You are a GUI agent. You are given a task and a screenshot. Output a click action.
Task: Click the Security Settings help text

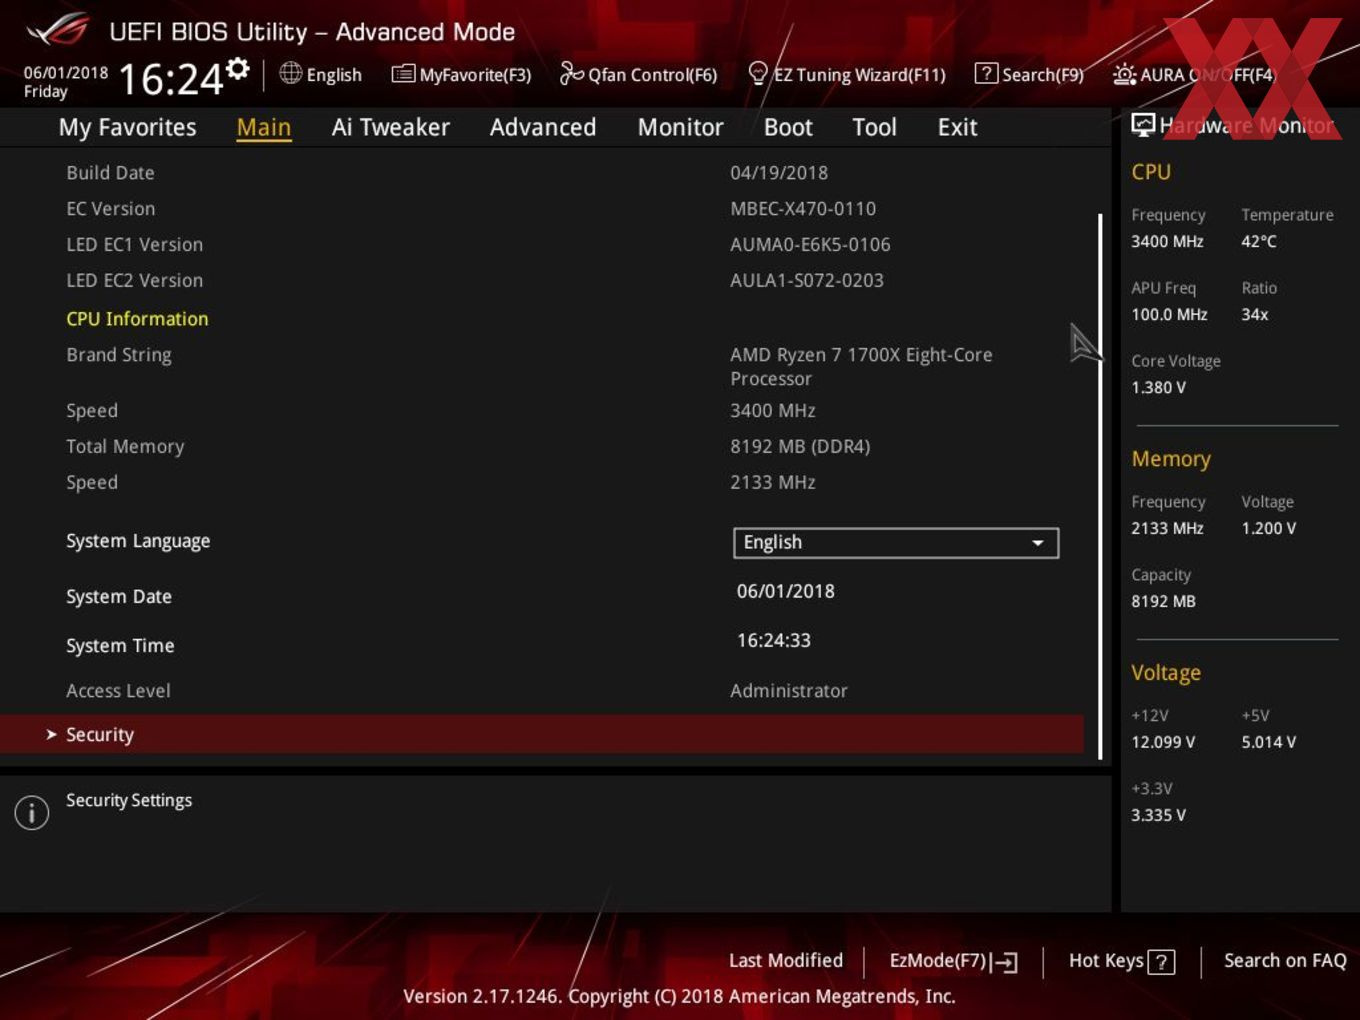[129, 801]
